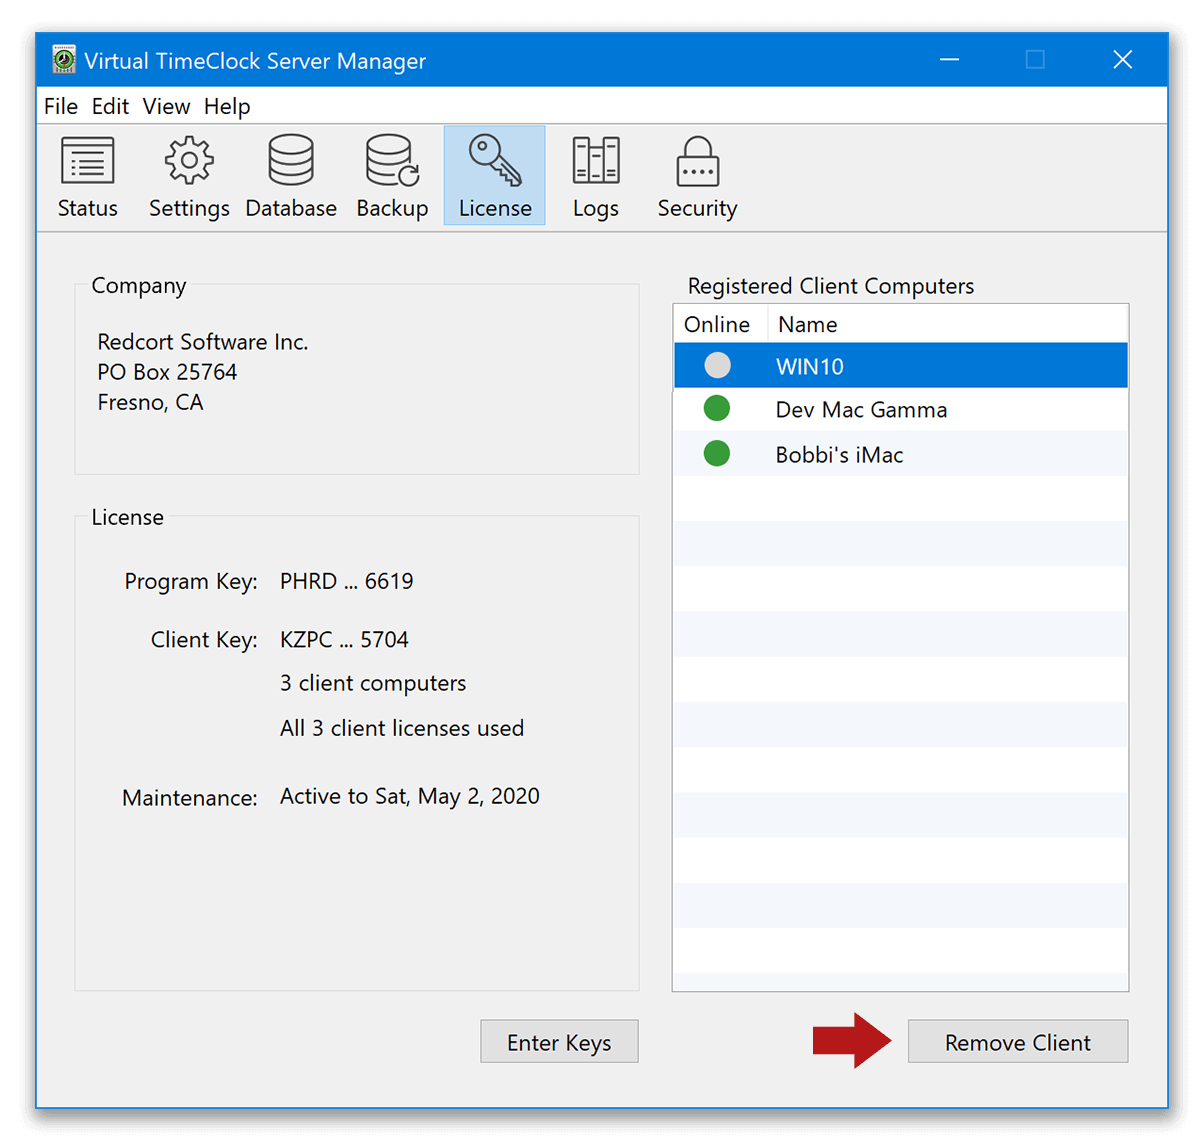Open the Security panel
The width and height of the screenshot is (1204, 1143).
pos(696,175)
